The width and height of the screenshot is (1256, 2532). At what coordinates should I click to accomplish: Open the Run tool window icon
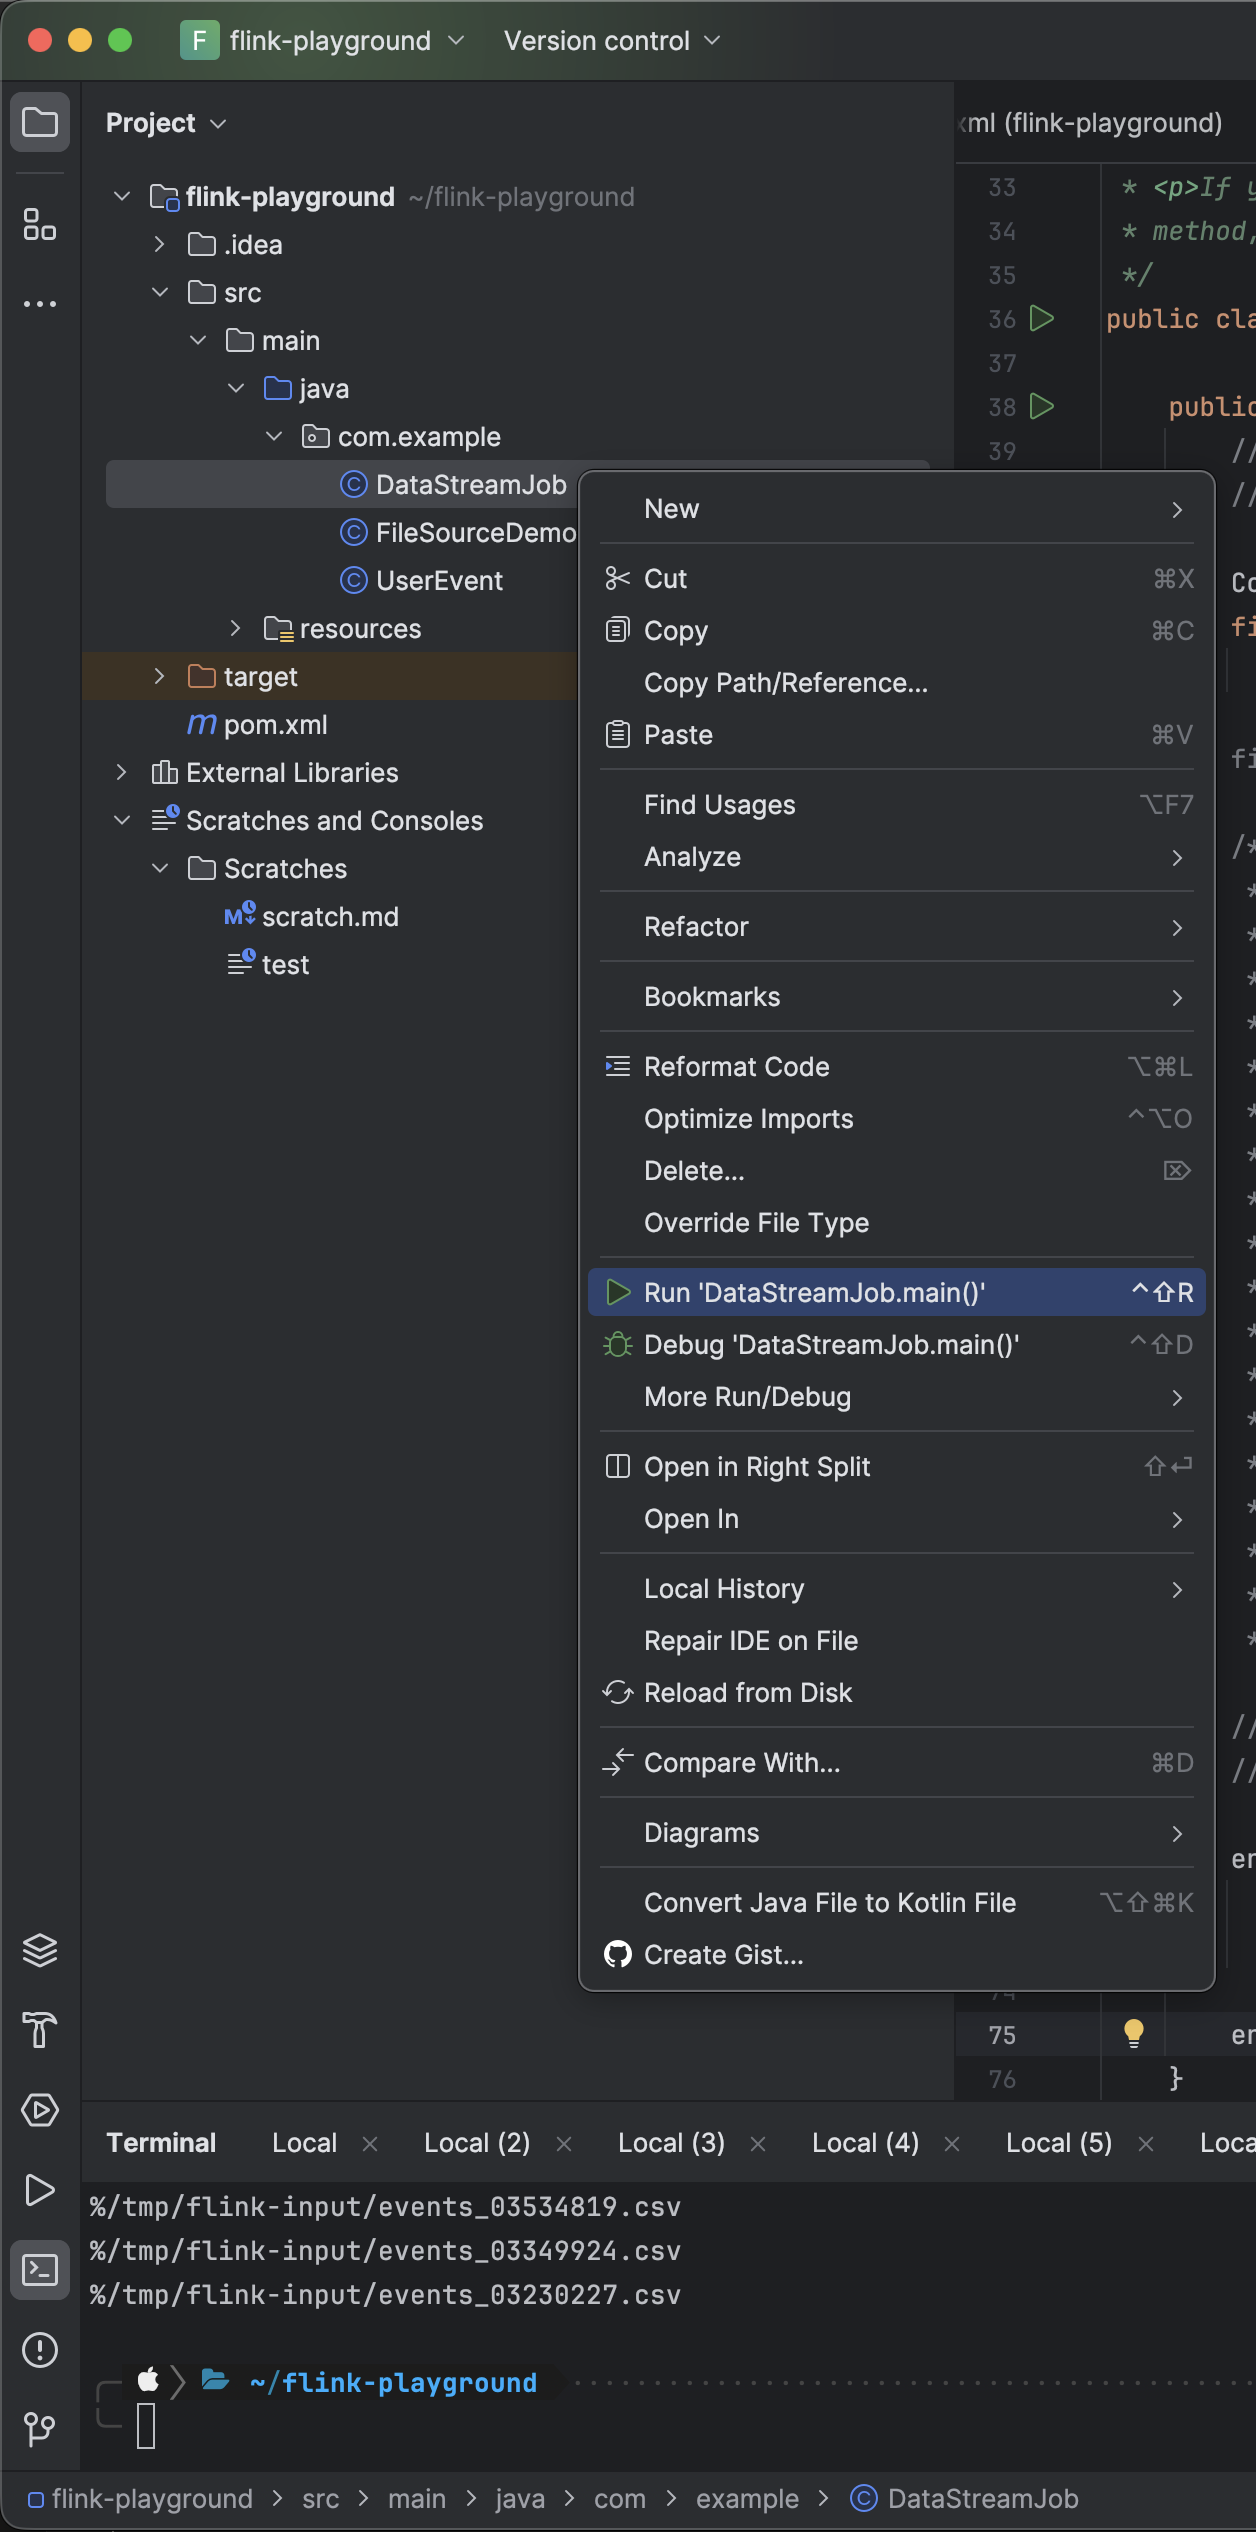click(x=40, y=2190)
